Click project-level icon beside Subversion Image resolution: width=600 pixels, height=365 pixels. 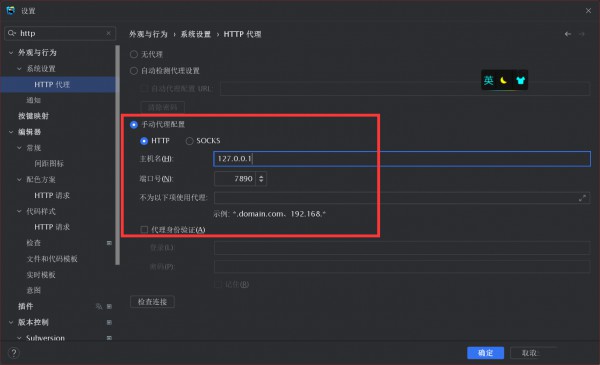coord(109,338)
